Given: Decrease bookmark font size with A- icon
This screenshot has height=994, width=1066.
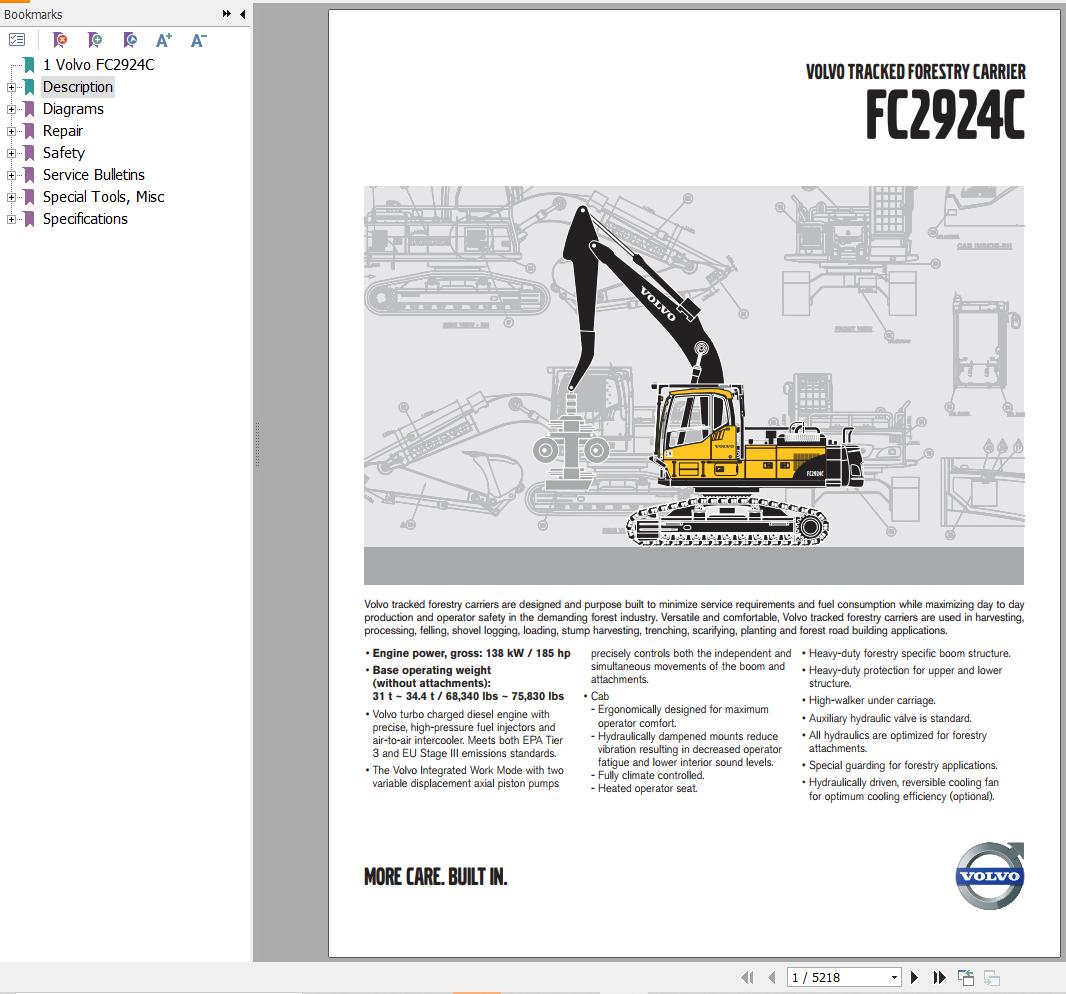Looking at the screenshot, I should coord(199,40).
